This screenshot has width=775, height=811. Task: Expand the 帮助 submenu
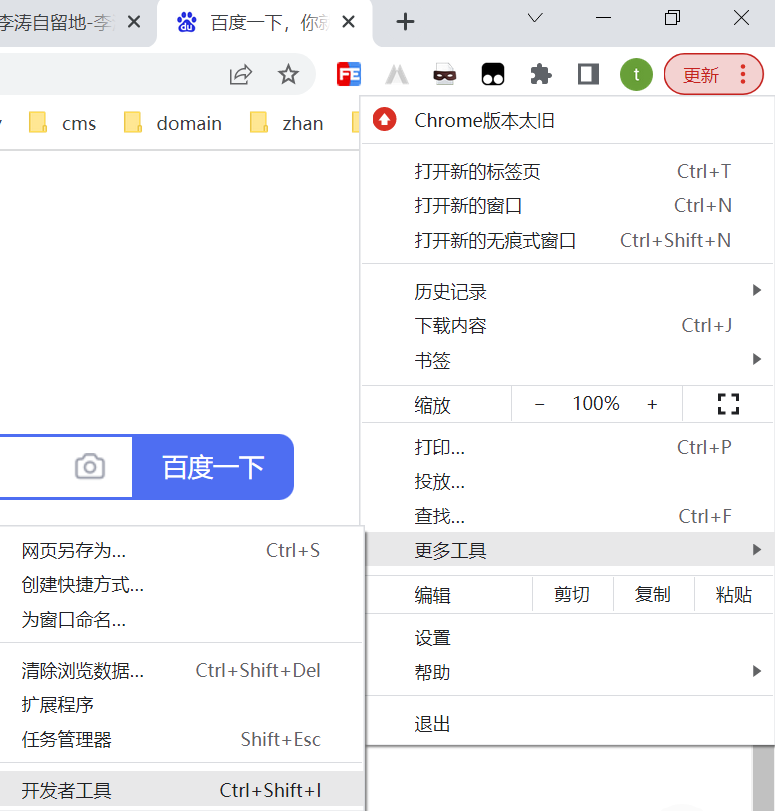click(x=569, y=672)
